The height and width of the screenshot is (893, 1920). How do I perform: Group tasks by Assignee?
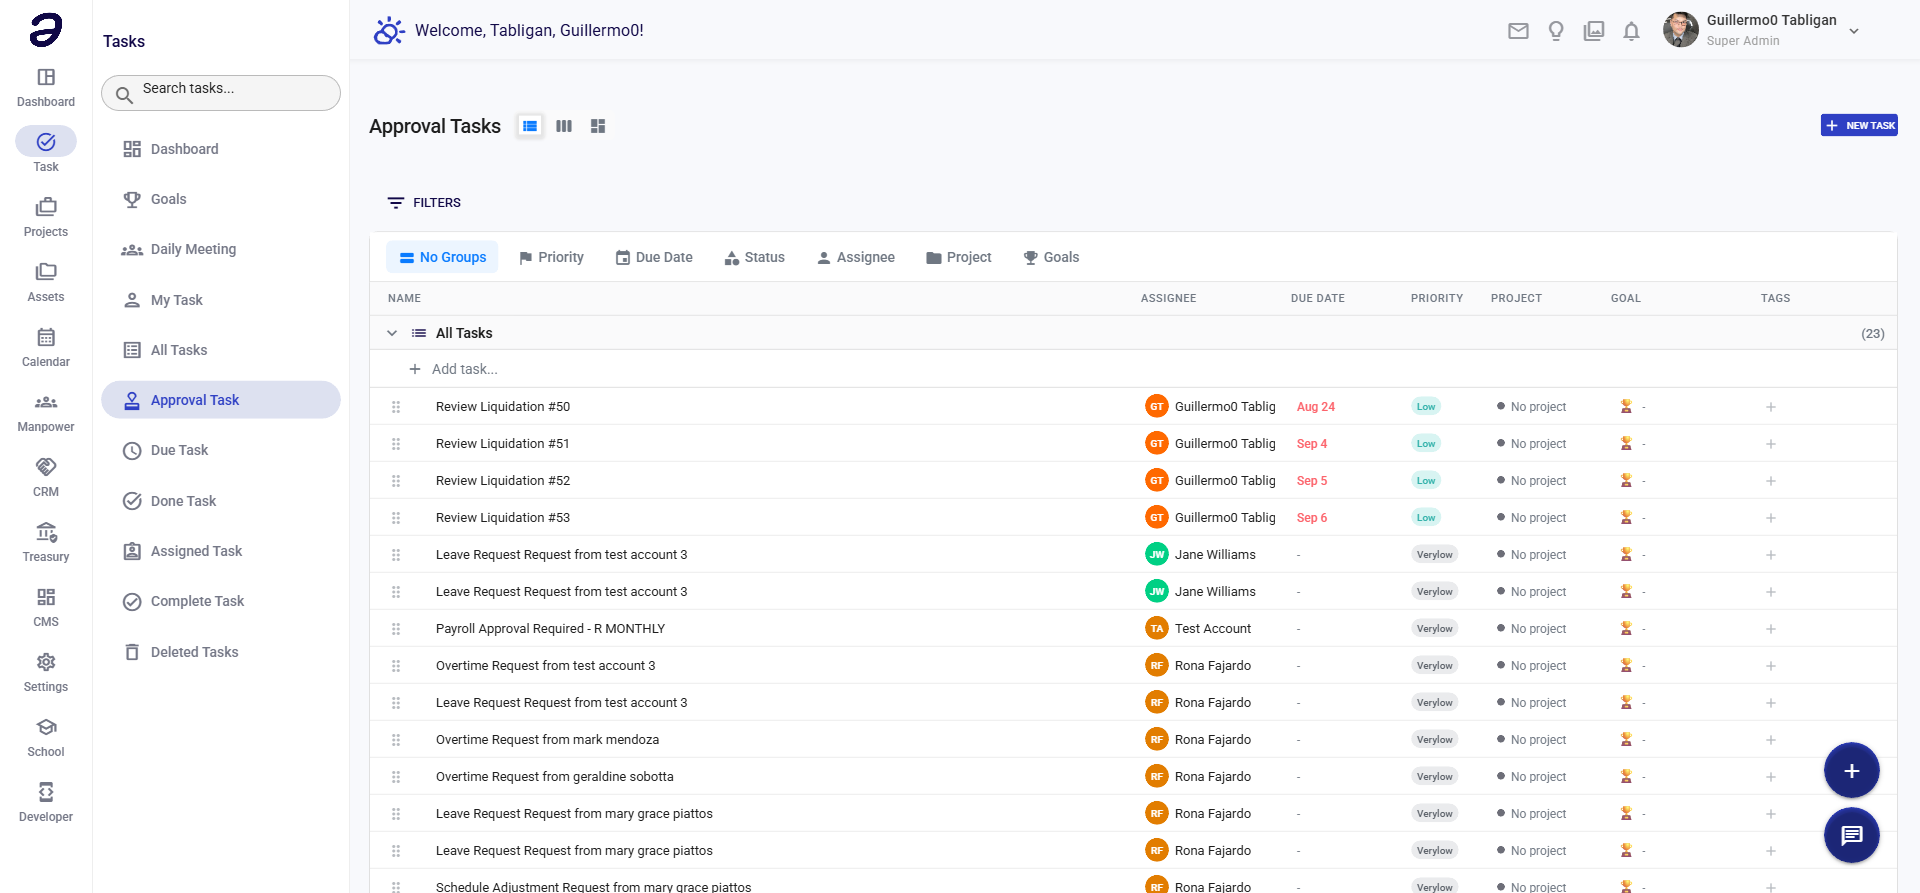[x=856, y=257]
